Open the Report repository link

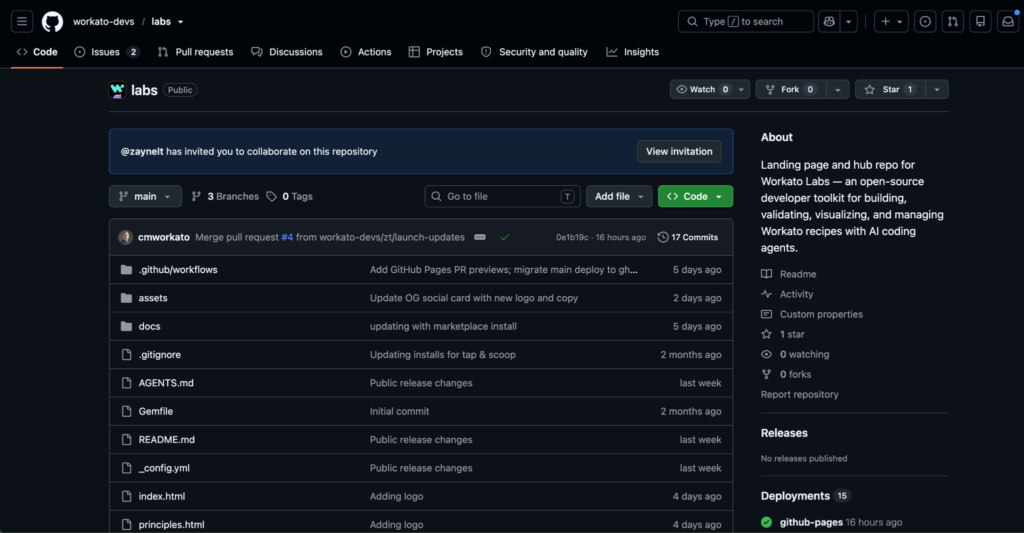pos(799,395)
